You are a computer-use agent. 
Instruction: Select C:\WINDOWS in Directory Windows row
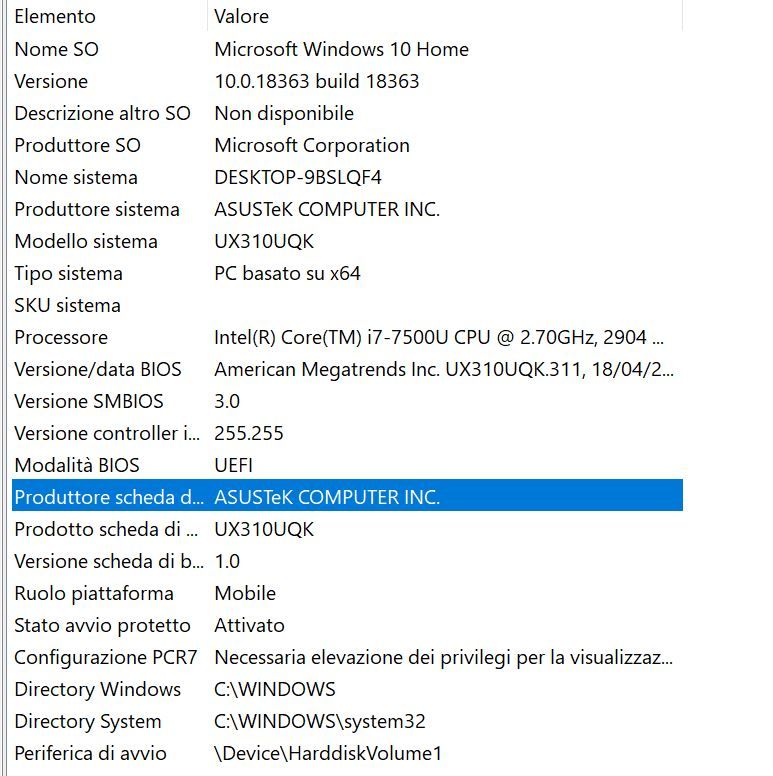[275, 689]
